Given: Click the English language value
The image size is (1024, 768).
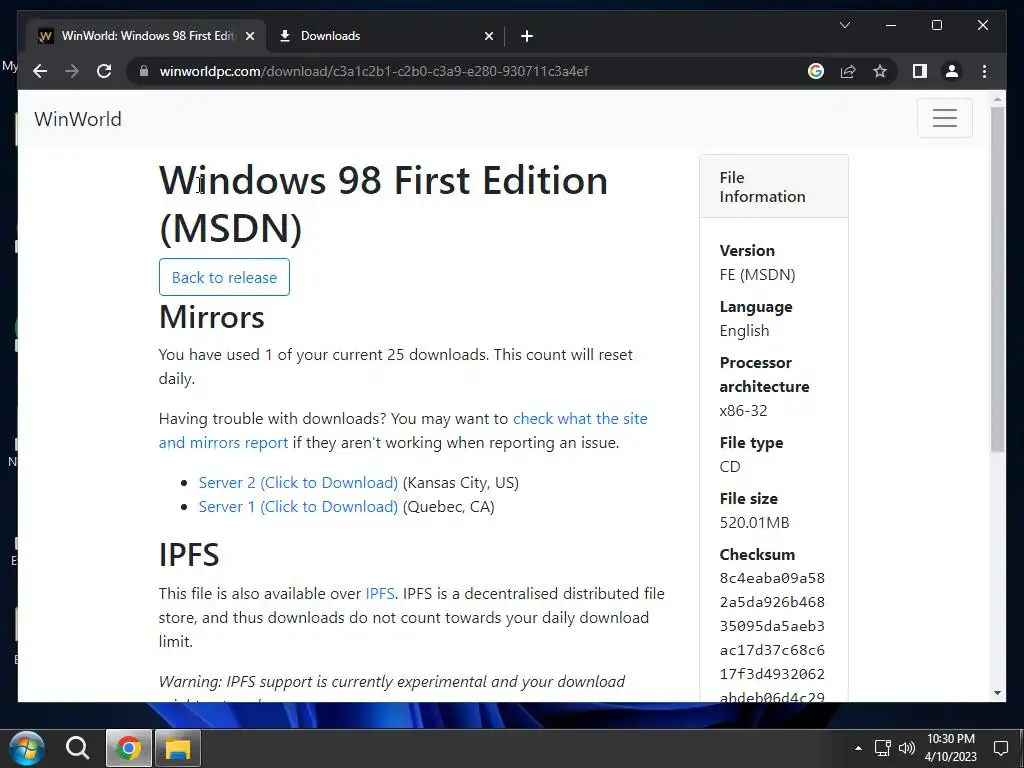Looking at the screenshot, I should (x=744, y=330).
